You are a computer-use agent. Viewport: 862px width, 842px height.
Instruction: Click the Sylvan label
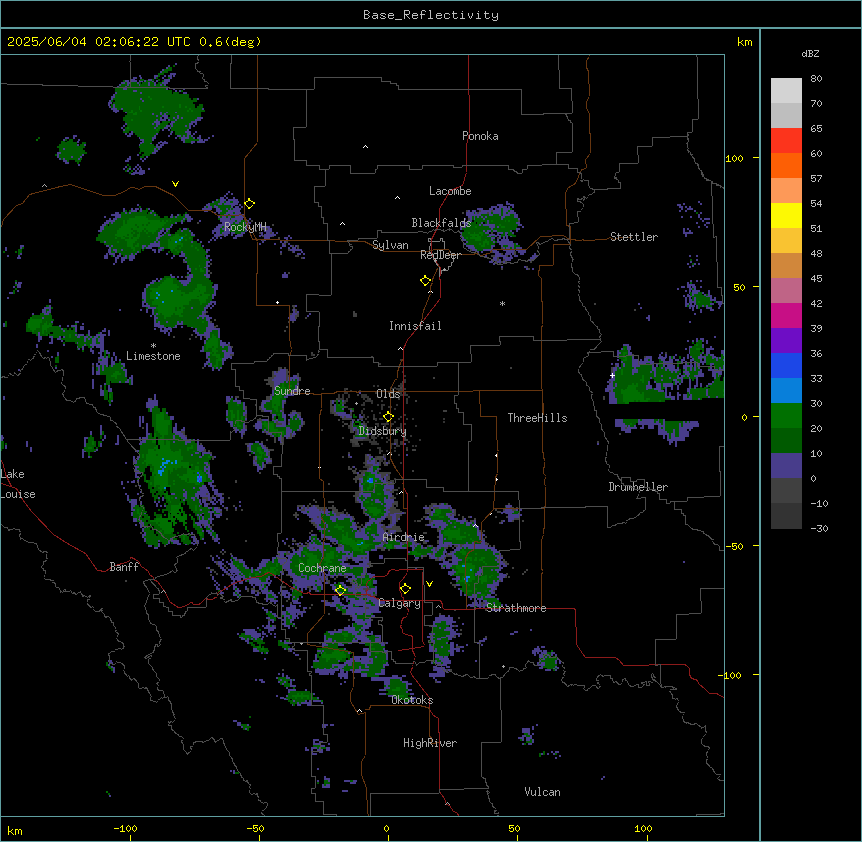tap(390, 245)
